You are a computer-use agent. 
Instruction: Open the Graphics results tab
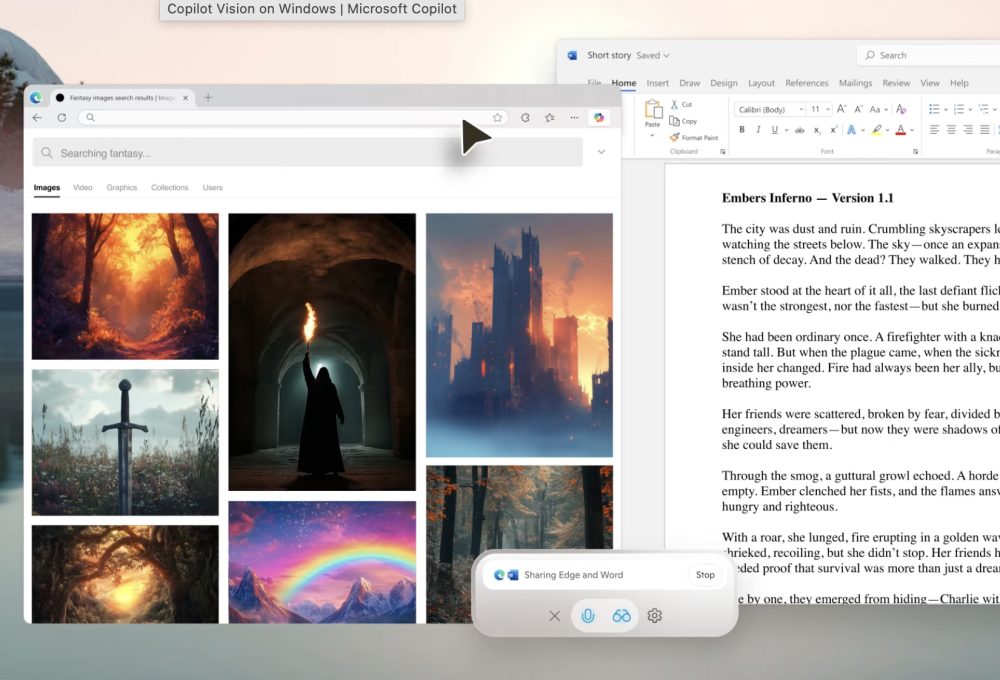point(122,188)
